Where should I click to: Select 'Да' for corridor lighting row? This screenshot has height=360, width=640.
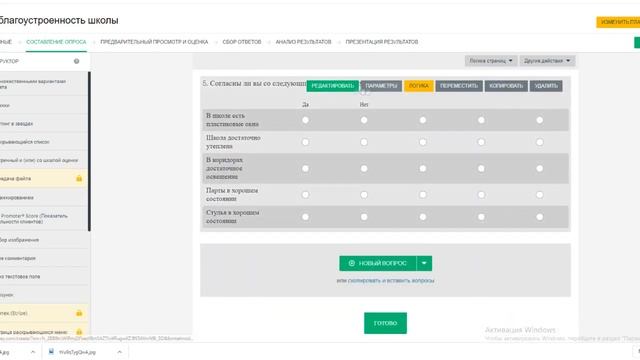[x=305, y=168]
